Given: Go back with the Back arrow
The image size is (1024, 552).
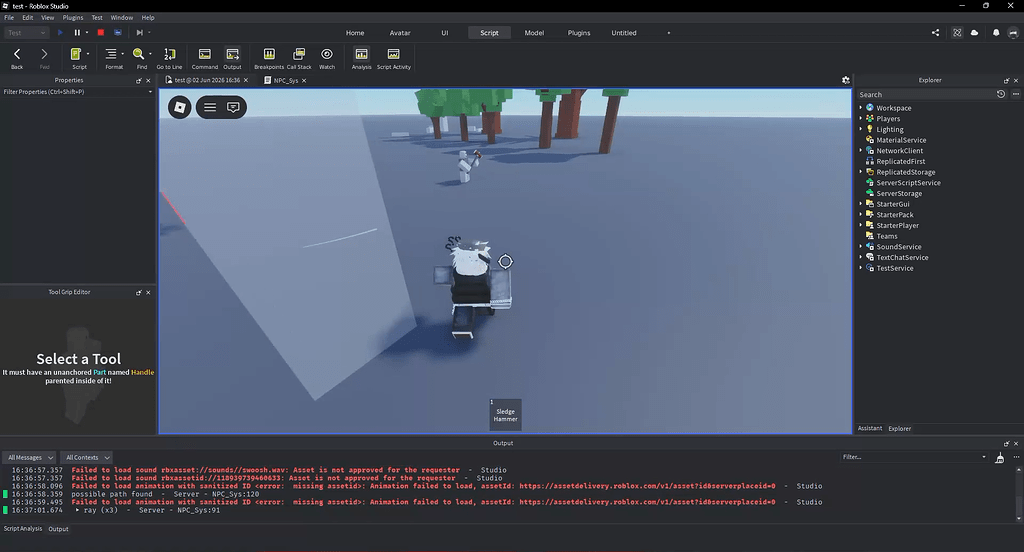Looking at the screenshot, I should tap(17, 57).
